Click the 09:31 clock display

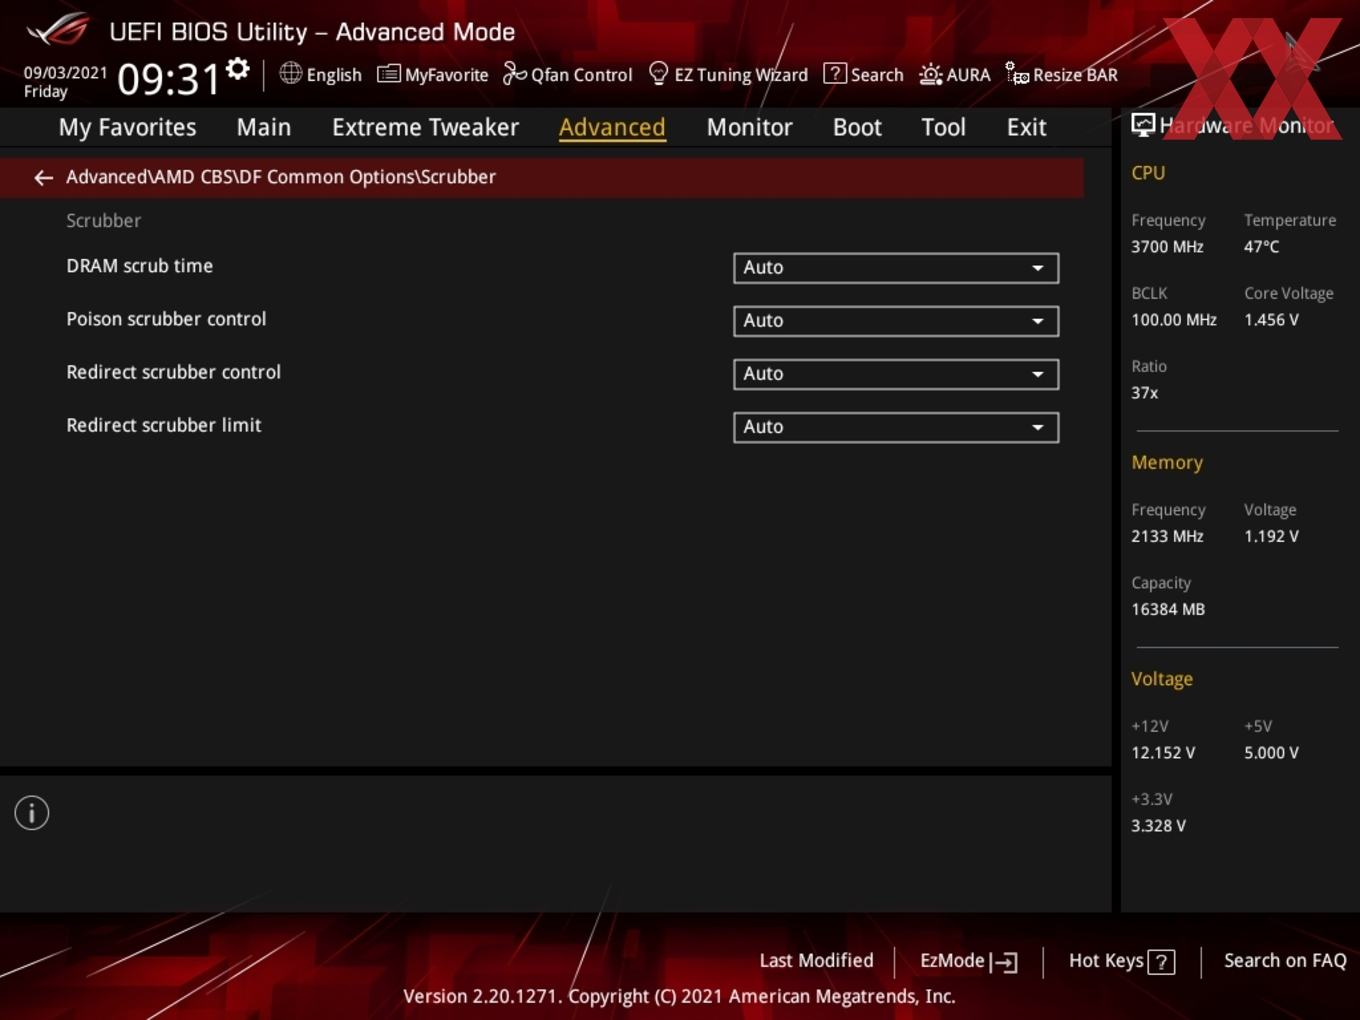(168, 78)
